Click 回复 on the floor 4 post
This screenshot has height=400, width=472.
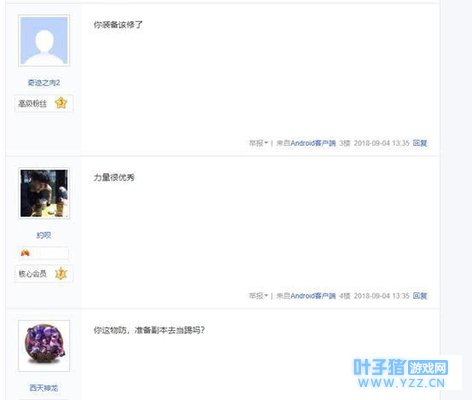[420, 296]
